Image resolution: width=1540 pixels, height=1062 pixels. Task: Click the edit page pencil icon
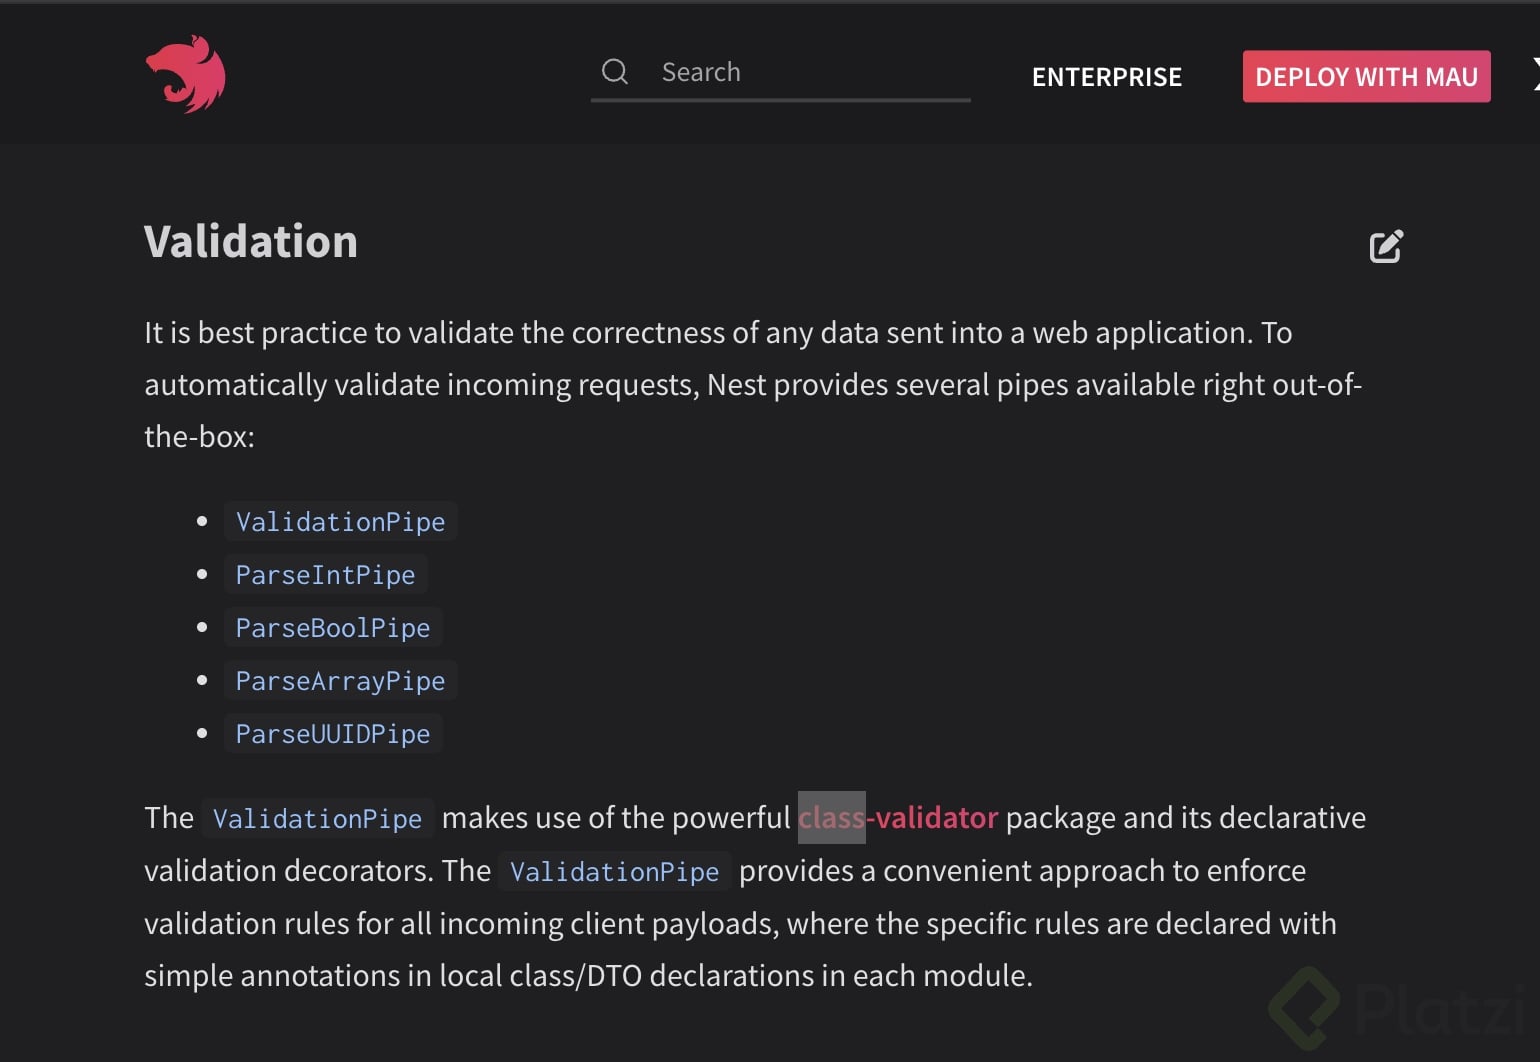pyautogui.click(x=1386, y=246)
